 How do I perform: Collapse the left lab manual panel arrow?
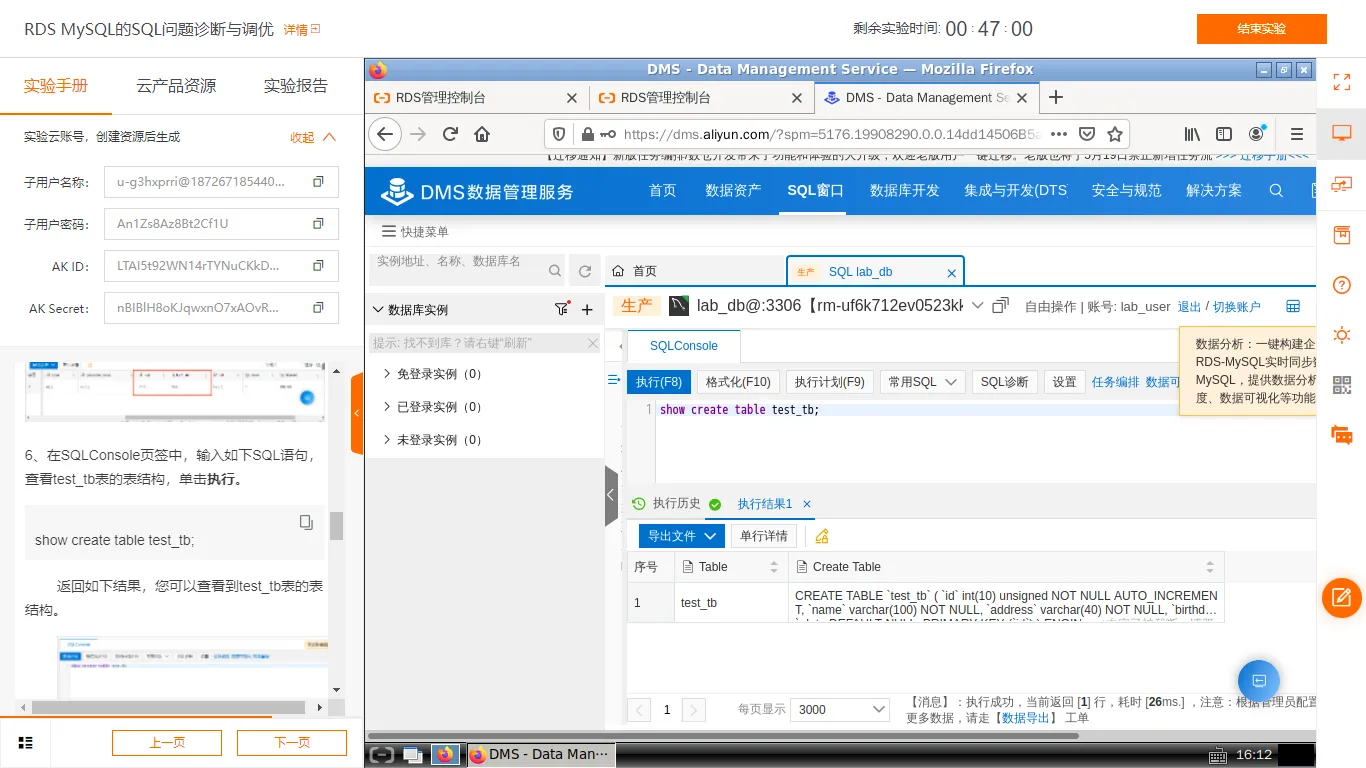(357, 413)
